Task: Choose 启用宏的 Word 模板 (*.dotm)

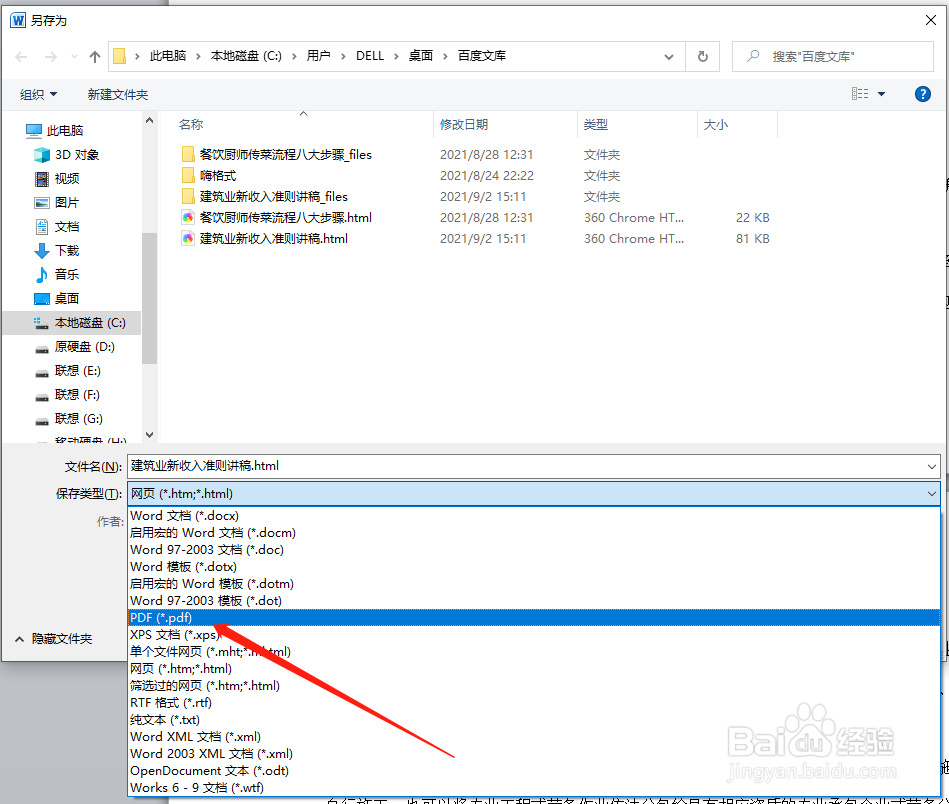Action: click(x=534, y=584)
